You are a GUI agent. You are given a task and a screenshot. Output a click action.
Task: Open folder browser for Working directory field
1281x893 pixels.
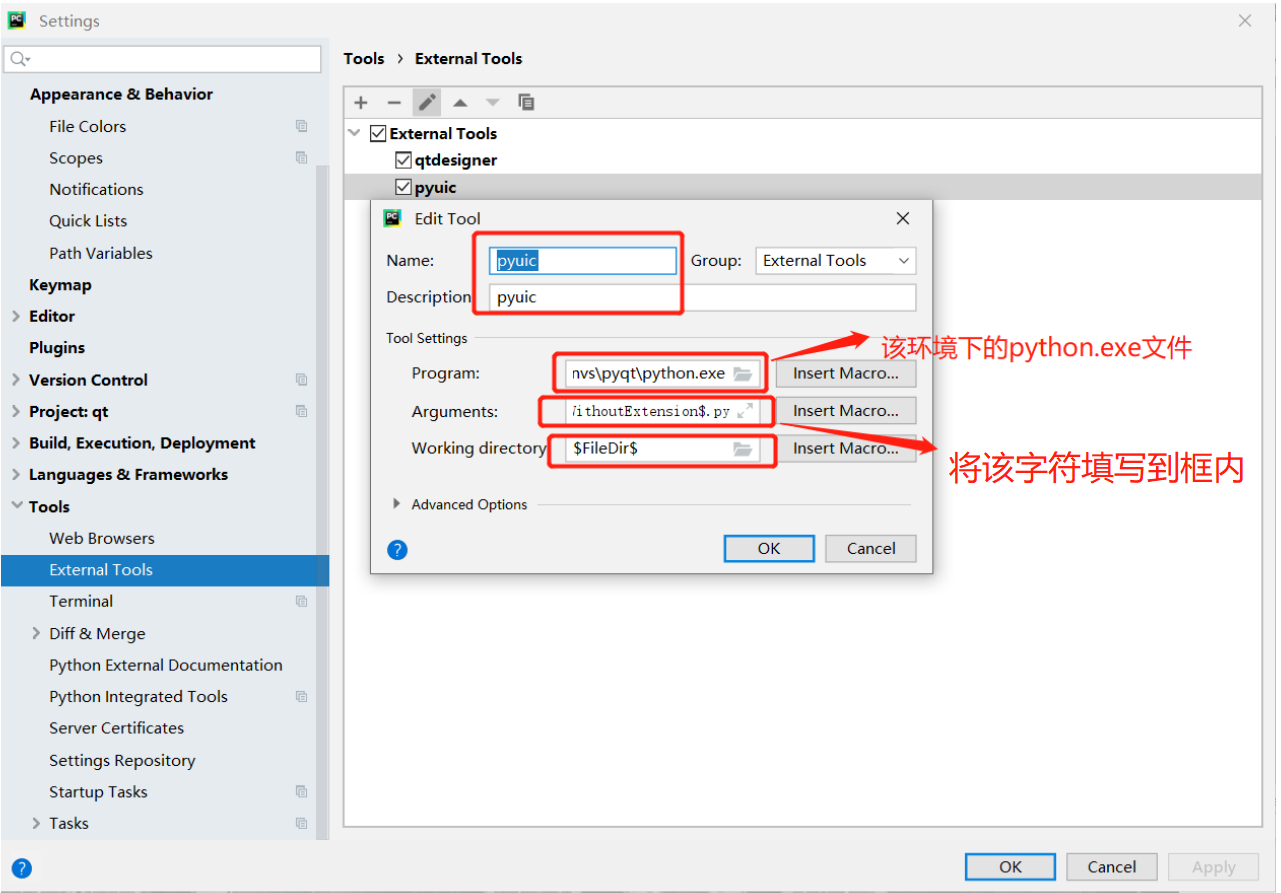tap(742, 449)
